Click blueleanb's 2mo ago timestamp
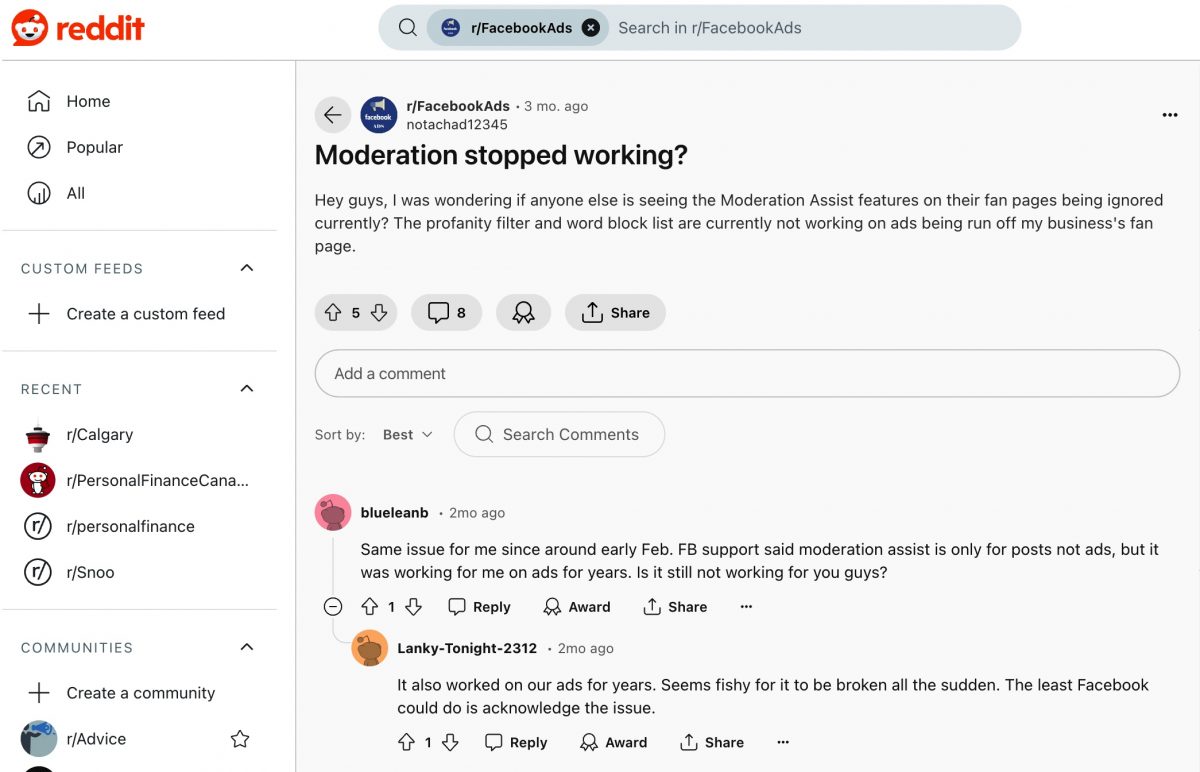This screenshot has height=772, width=1200. pos(477,512)
